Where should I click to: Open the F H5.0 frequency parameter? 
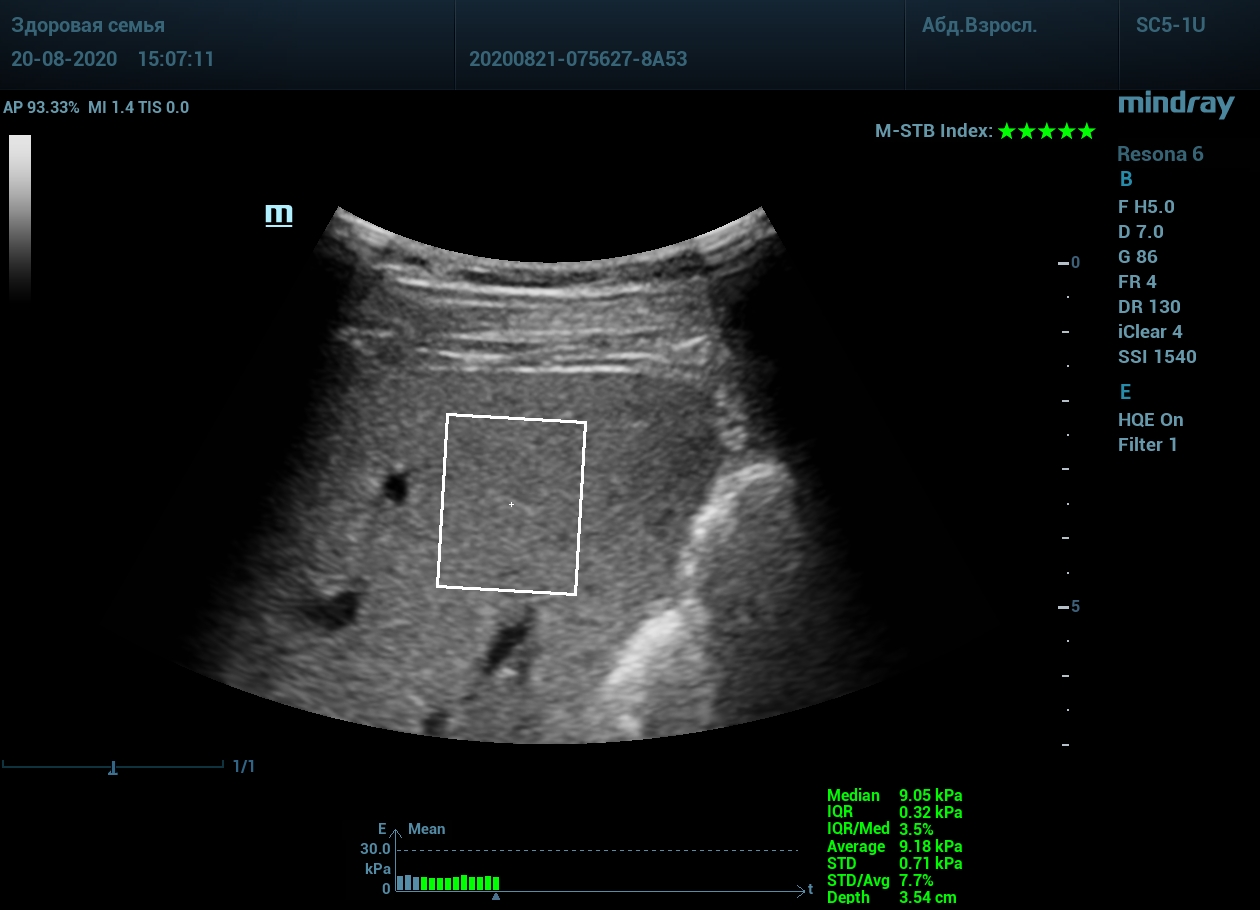point(1146,207)
